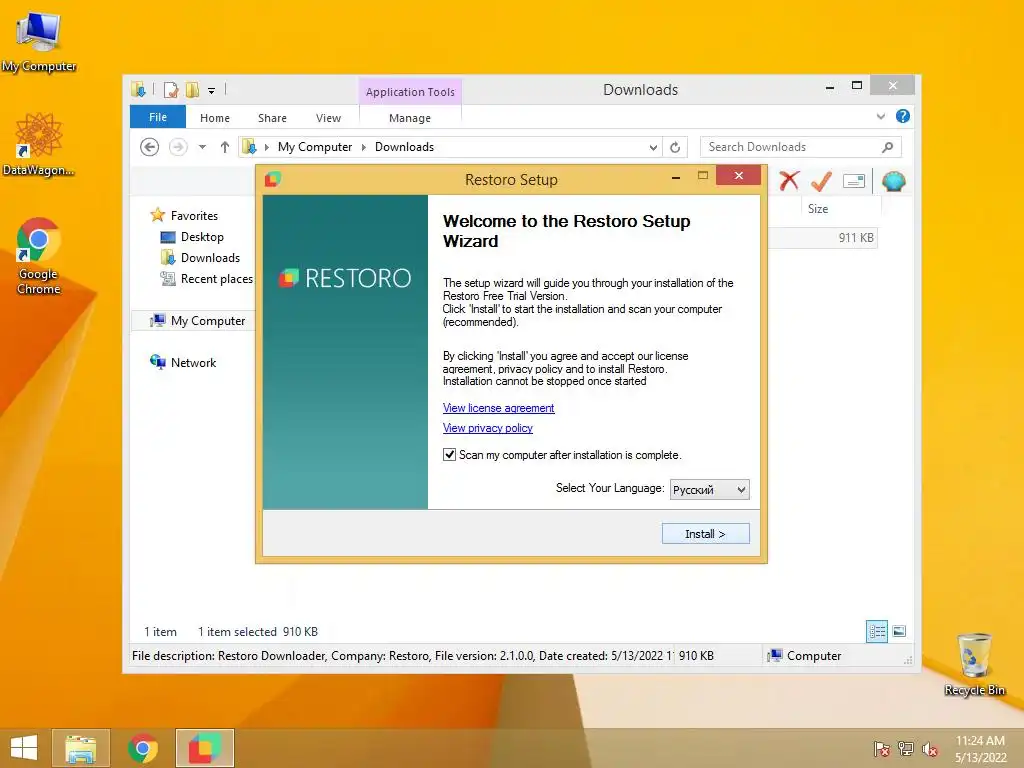The image size is (1024, 768).
Task: Uncheck Scan my computer after installation
Action: pos(449,455)
